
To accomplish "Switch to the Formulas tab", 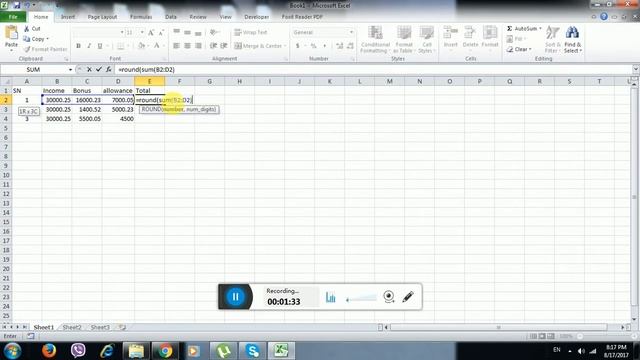I will [141, 17].
